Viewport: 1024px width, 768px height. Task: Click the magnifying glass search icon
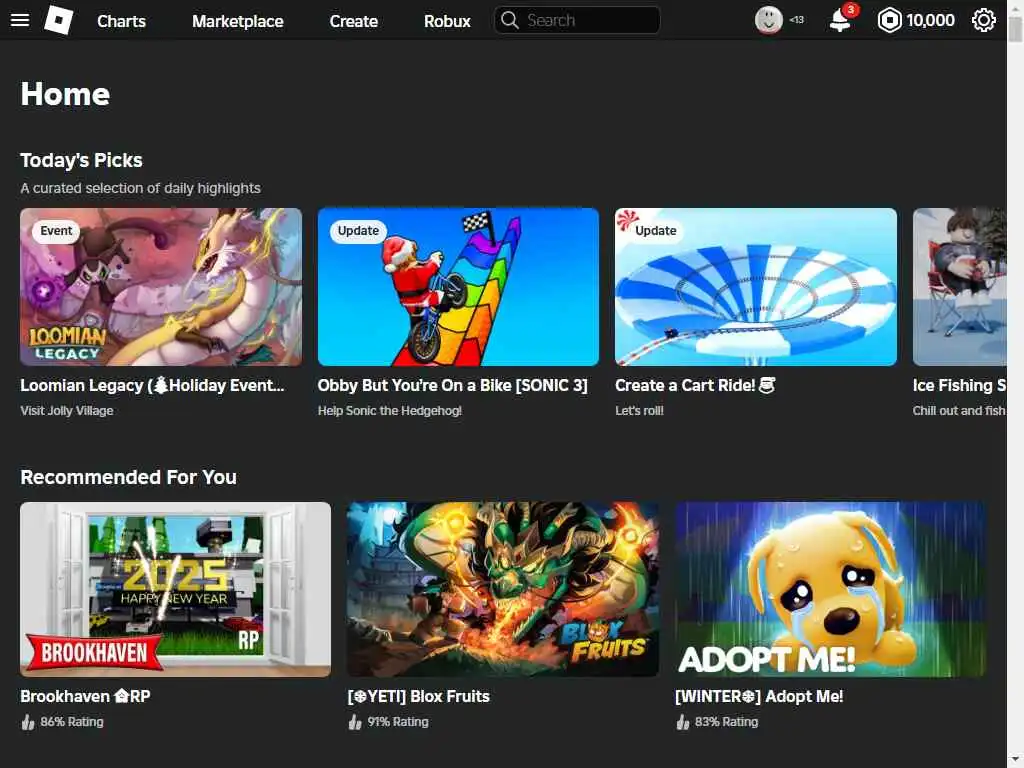(x=509, y=20)
